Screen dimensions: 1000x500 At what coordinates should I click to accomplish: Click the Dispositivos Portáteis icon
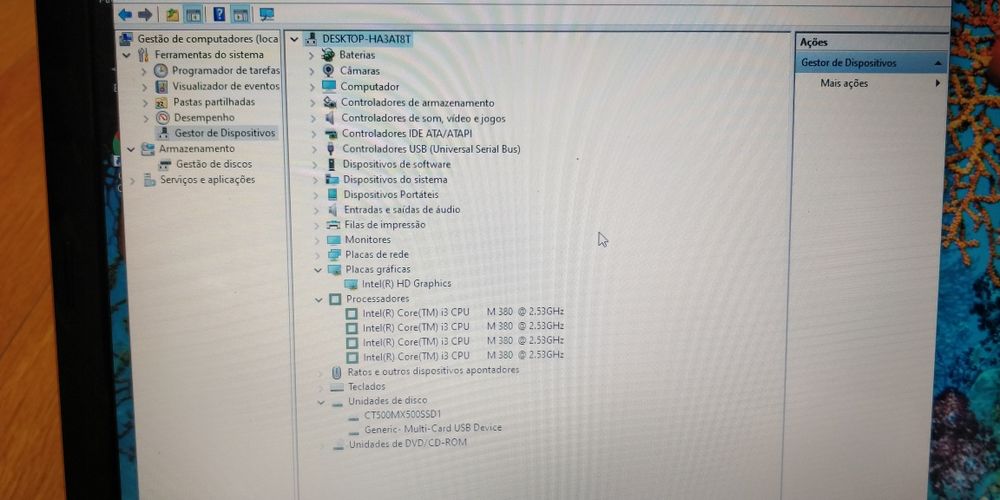pyautogui.click(x=332, y=195)
